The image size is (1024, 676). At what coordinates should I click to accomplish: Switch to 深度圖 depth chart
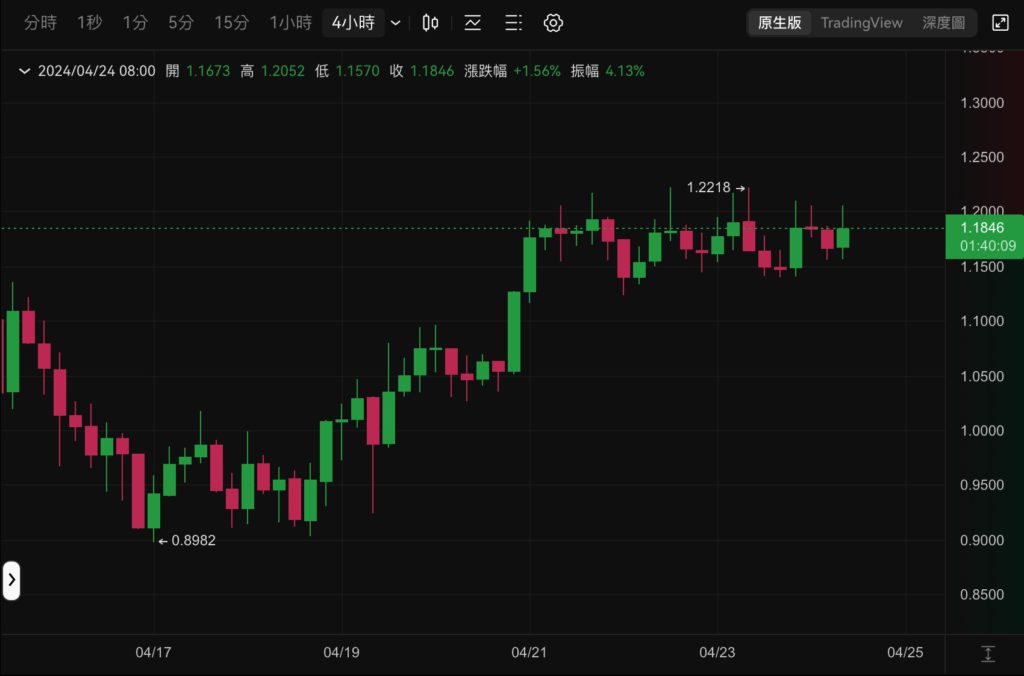pos(944,23)
